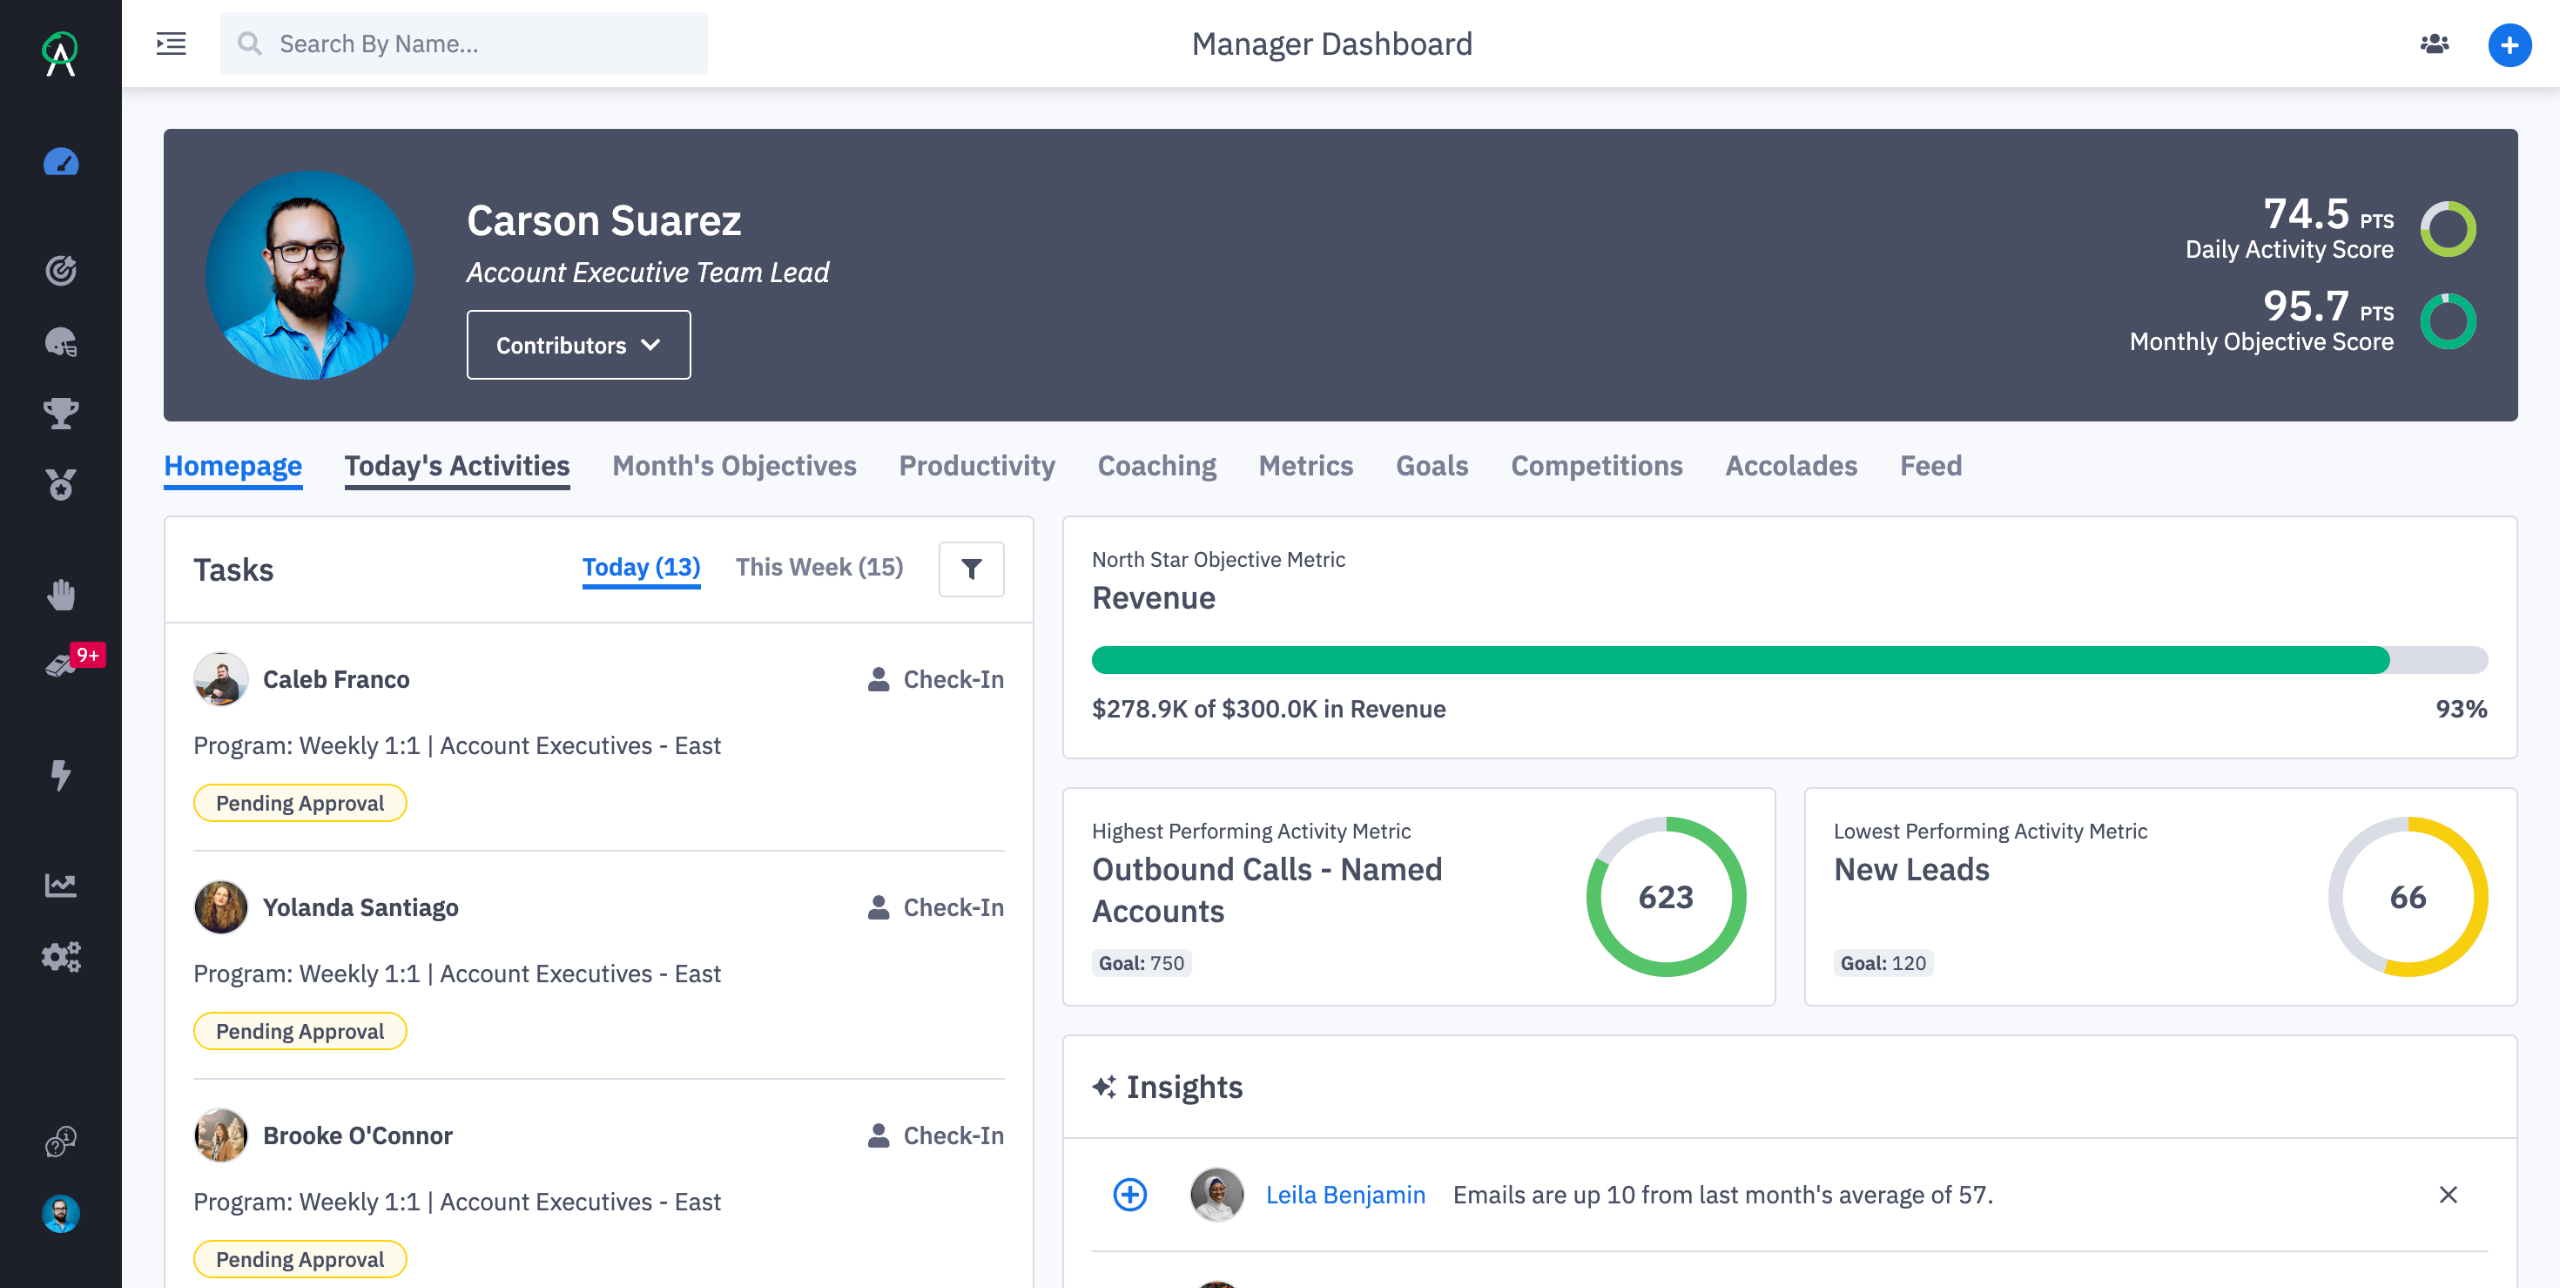Expand Leila Benjamin insight with plus circle
This screenshot has height=1288, width=2560.
[1130, 1194]
